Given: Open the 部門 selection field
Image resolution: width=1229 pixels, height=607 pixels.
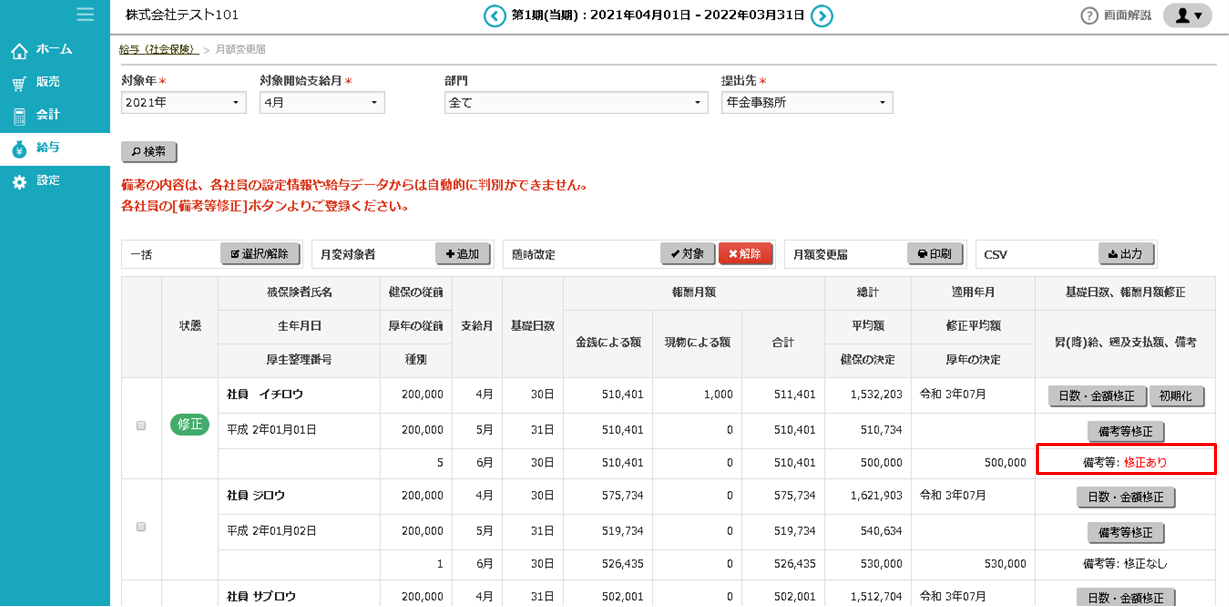Looking at the screenshot, I should coord(576,103).
